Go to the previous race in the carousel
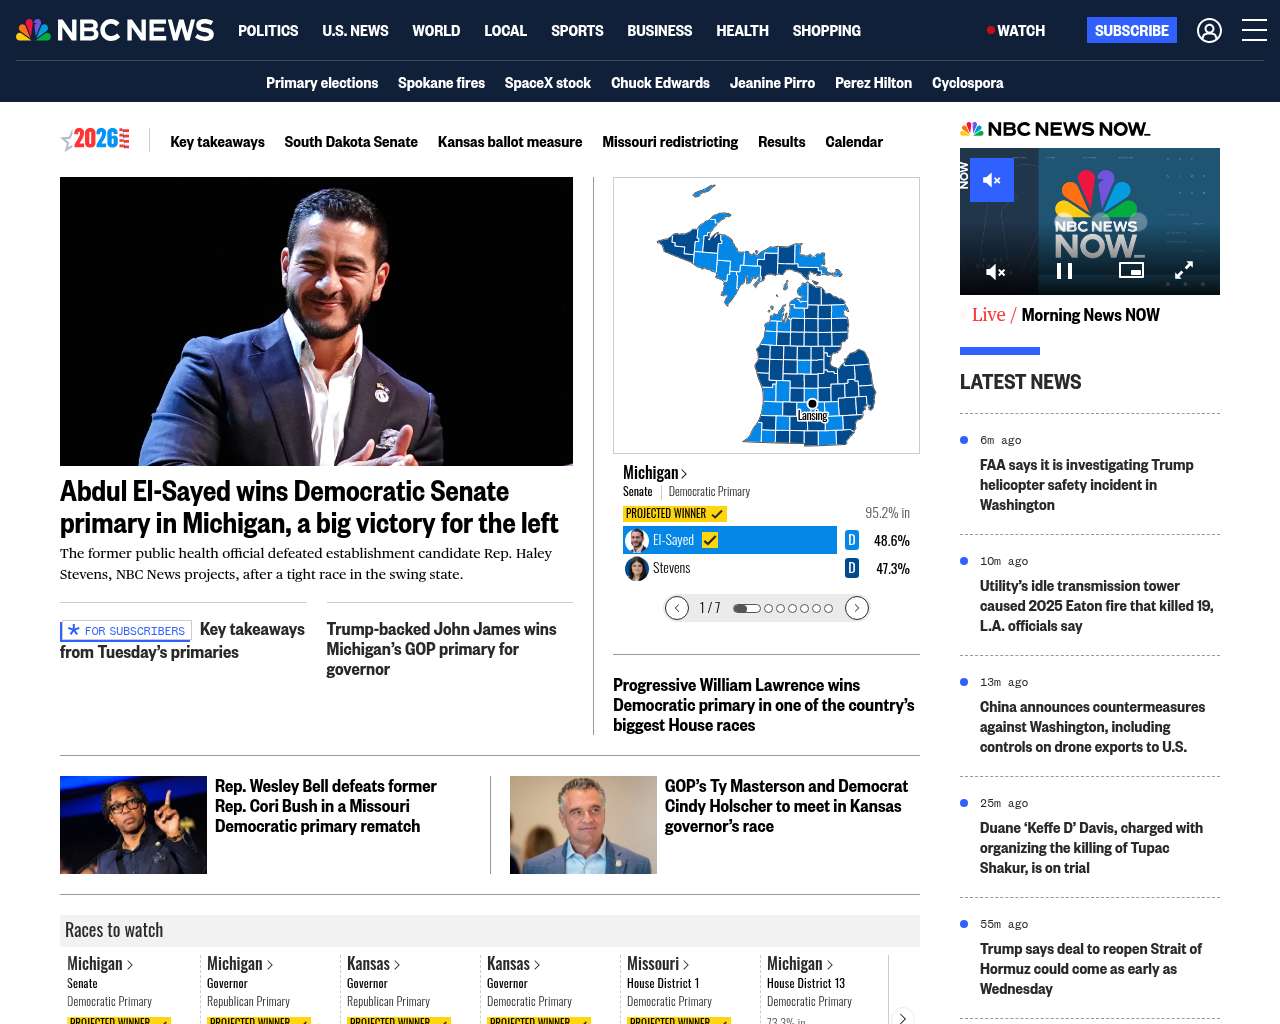The image size is (1280, 1024). (x=677, y=608)
